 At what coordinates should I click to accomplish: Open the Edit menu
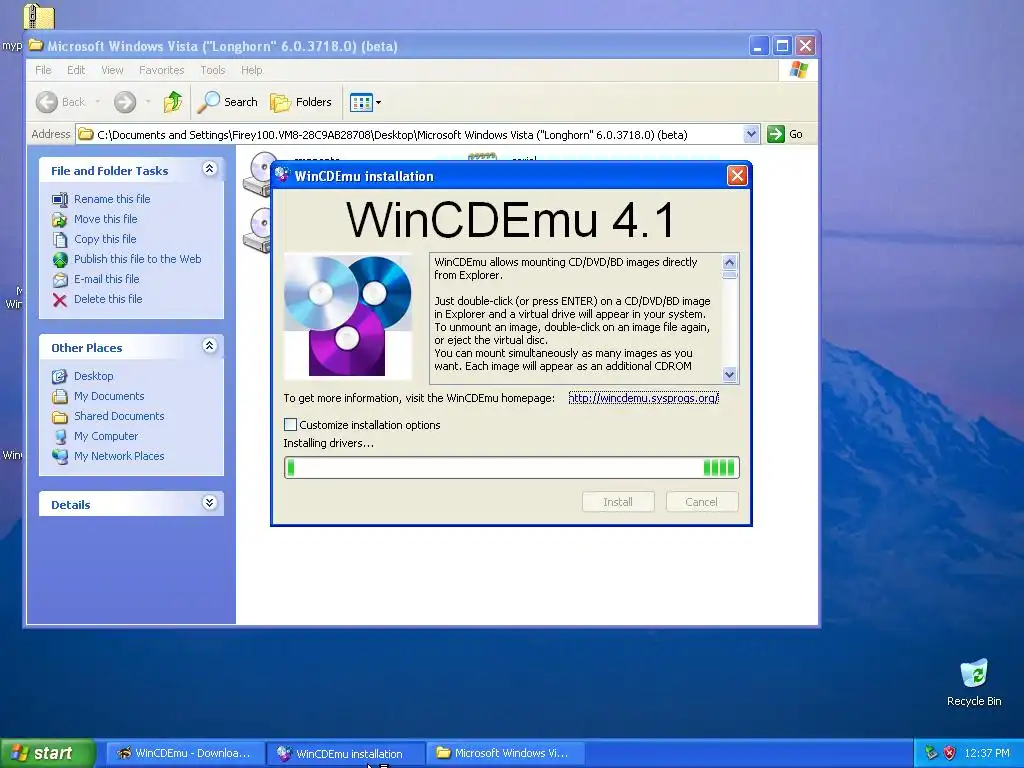(76, 70)
